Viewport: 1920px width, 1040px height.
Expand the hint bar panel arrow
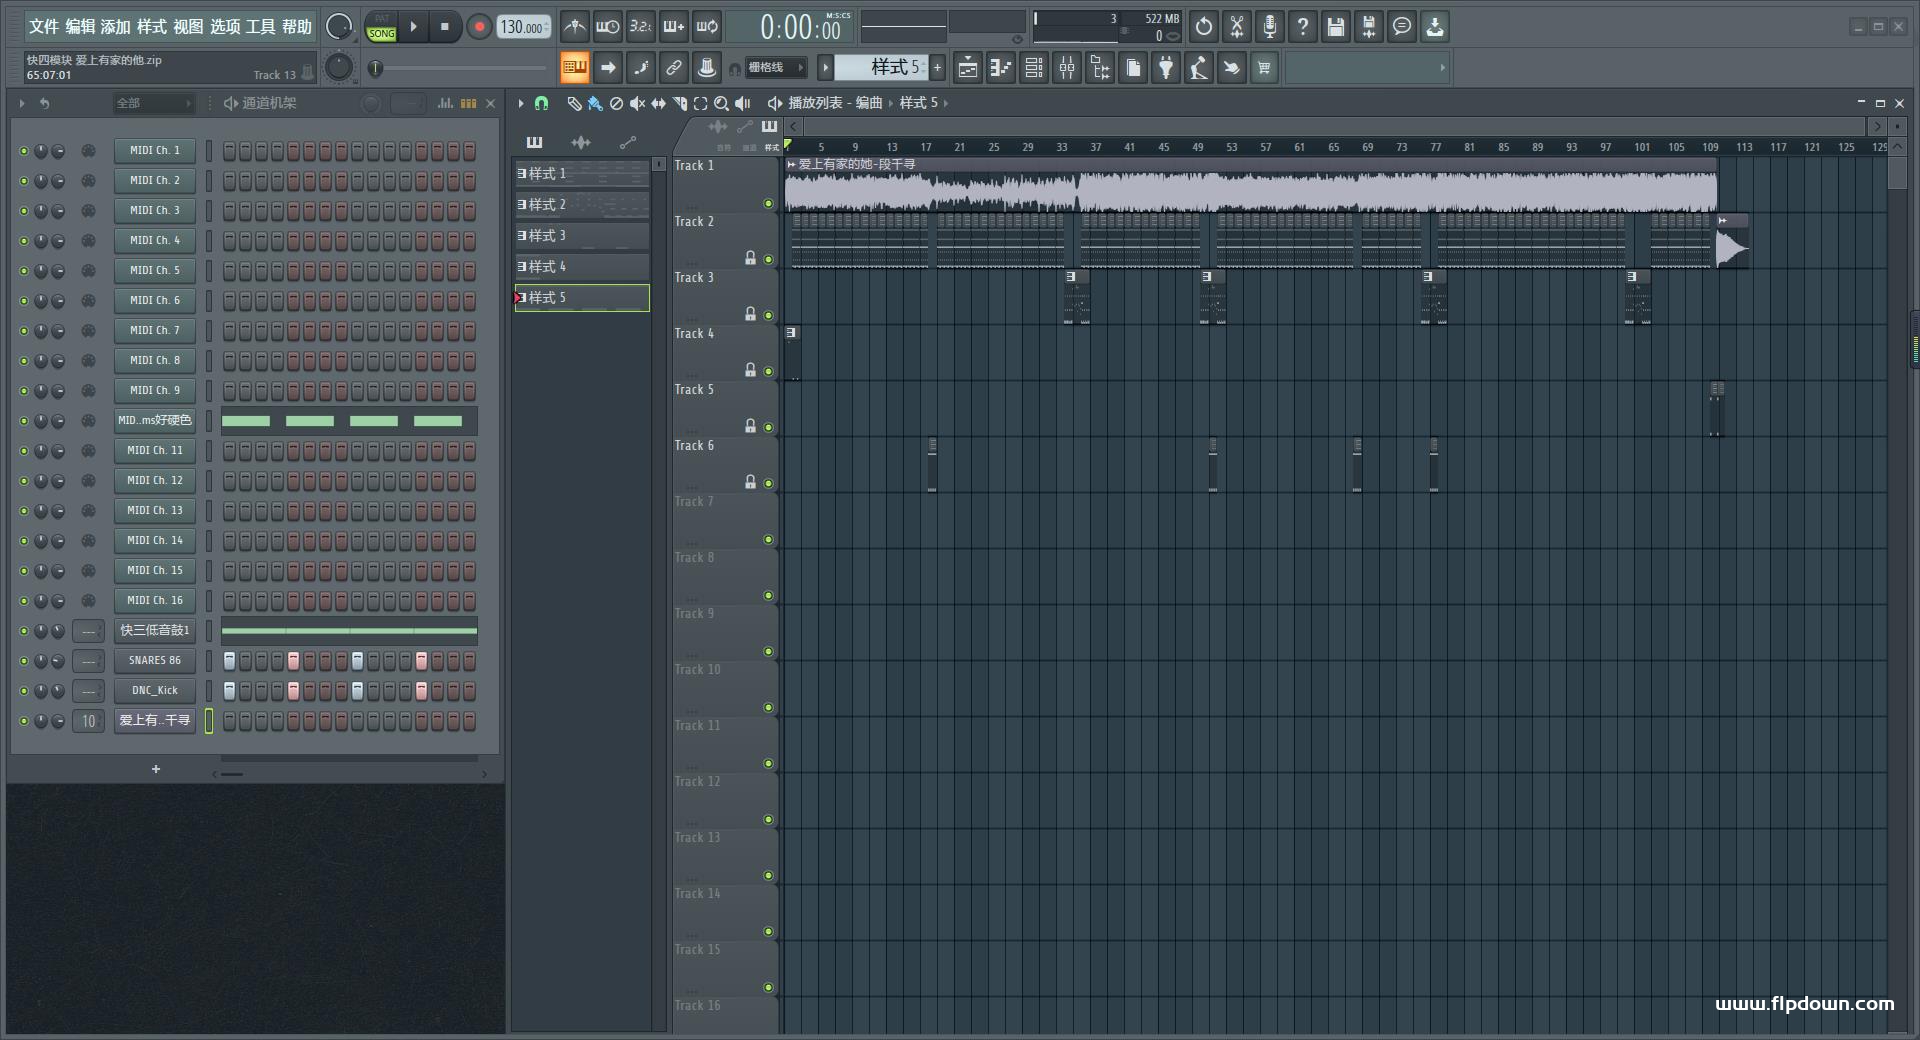pyautogui.click(x=1442, y=68)
